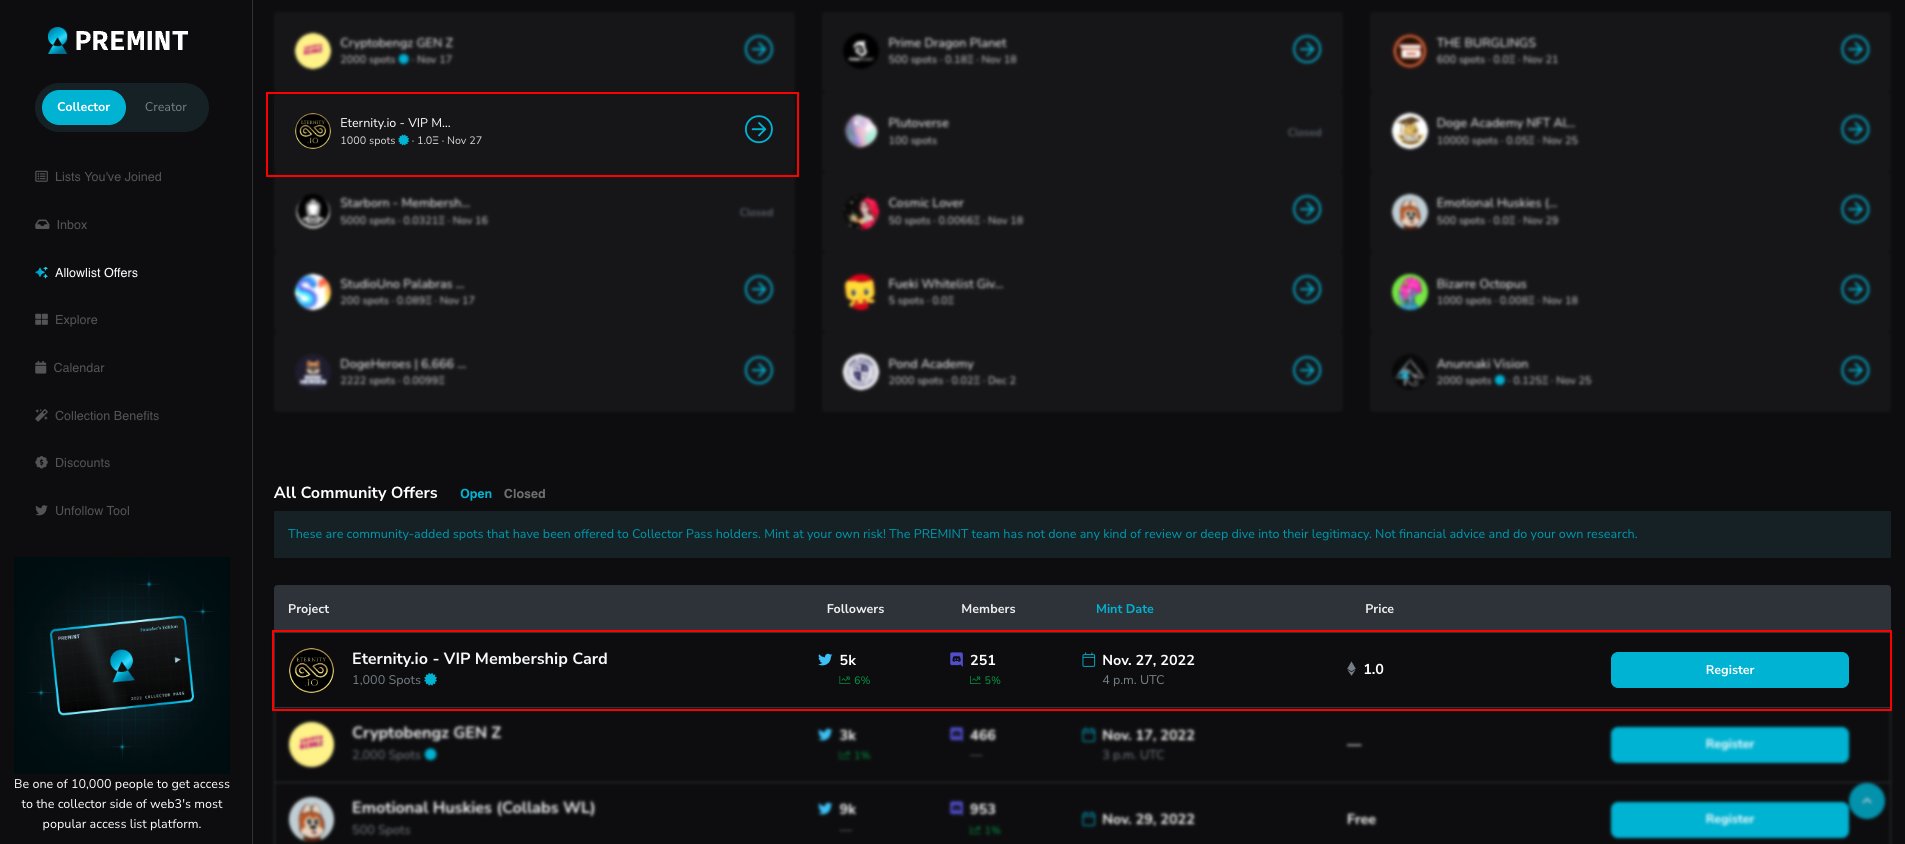Screen dimensions: 1905x844
Task: Click the Collector Pass card image
Action: [x=122, y=665]
